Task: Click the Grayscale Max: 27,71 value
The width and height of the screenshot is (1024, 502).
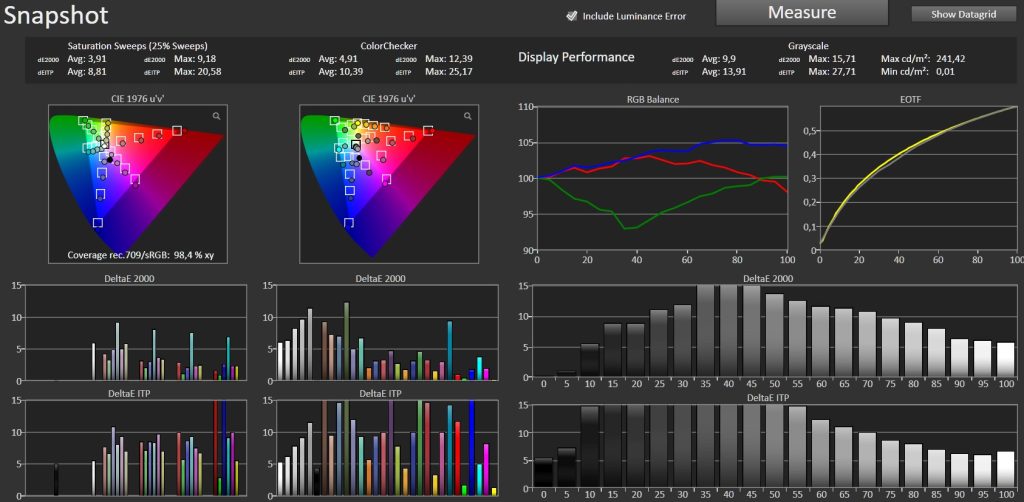Action: coord(831,71)
